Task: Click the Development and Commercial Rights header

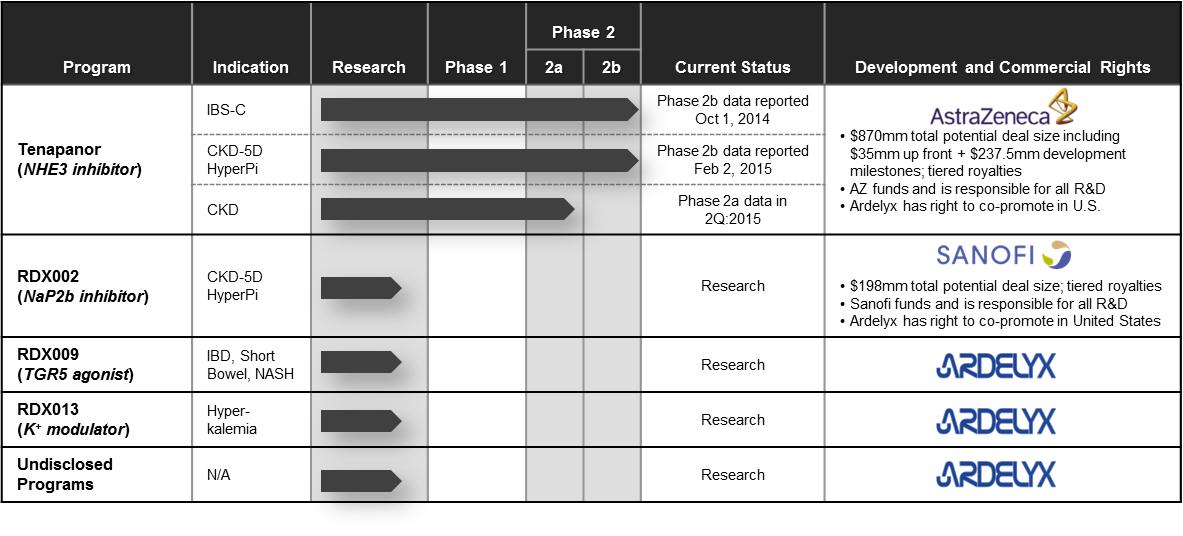Action: tap(1002, 68)
